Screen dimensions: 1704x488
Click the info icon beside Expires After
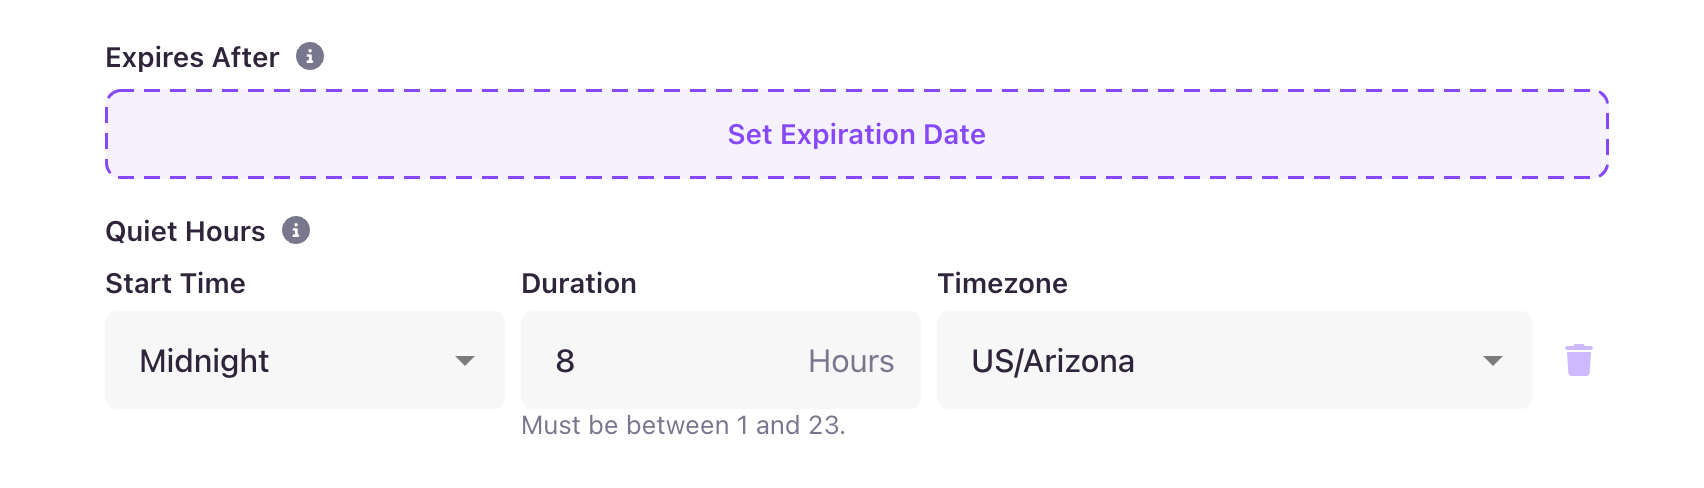click(x=310, y=56)
